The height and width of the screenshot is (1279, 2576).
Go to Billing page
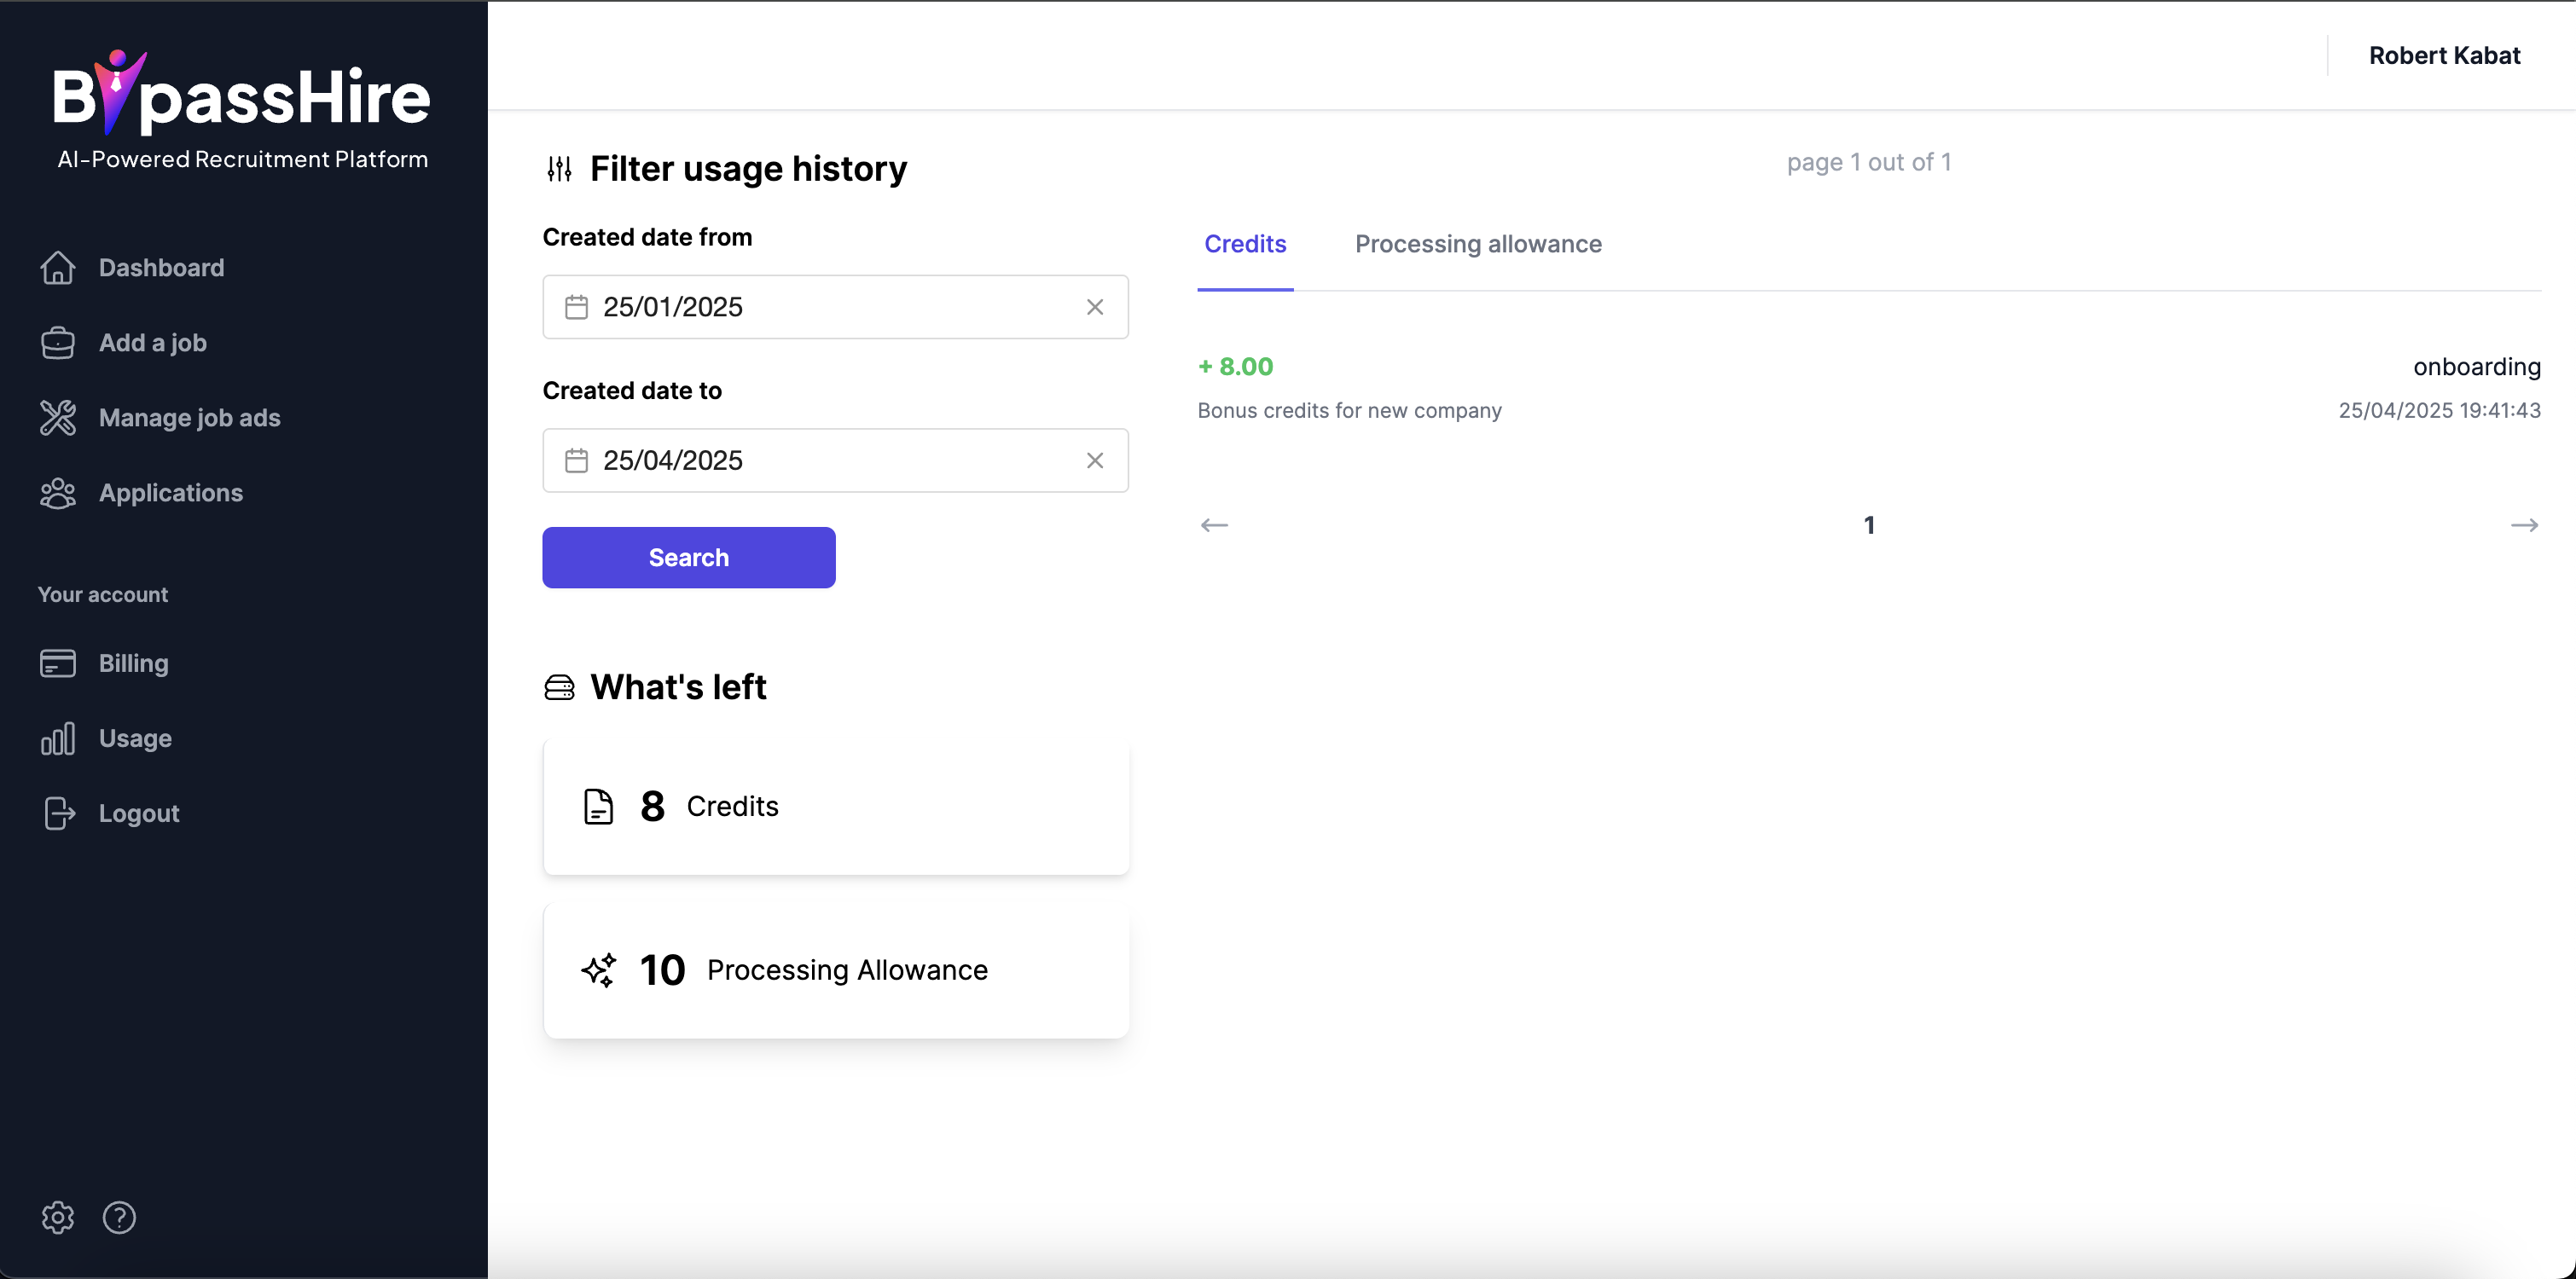tap(133, 663)
